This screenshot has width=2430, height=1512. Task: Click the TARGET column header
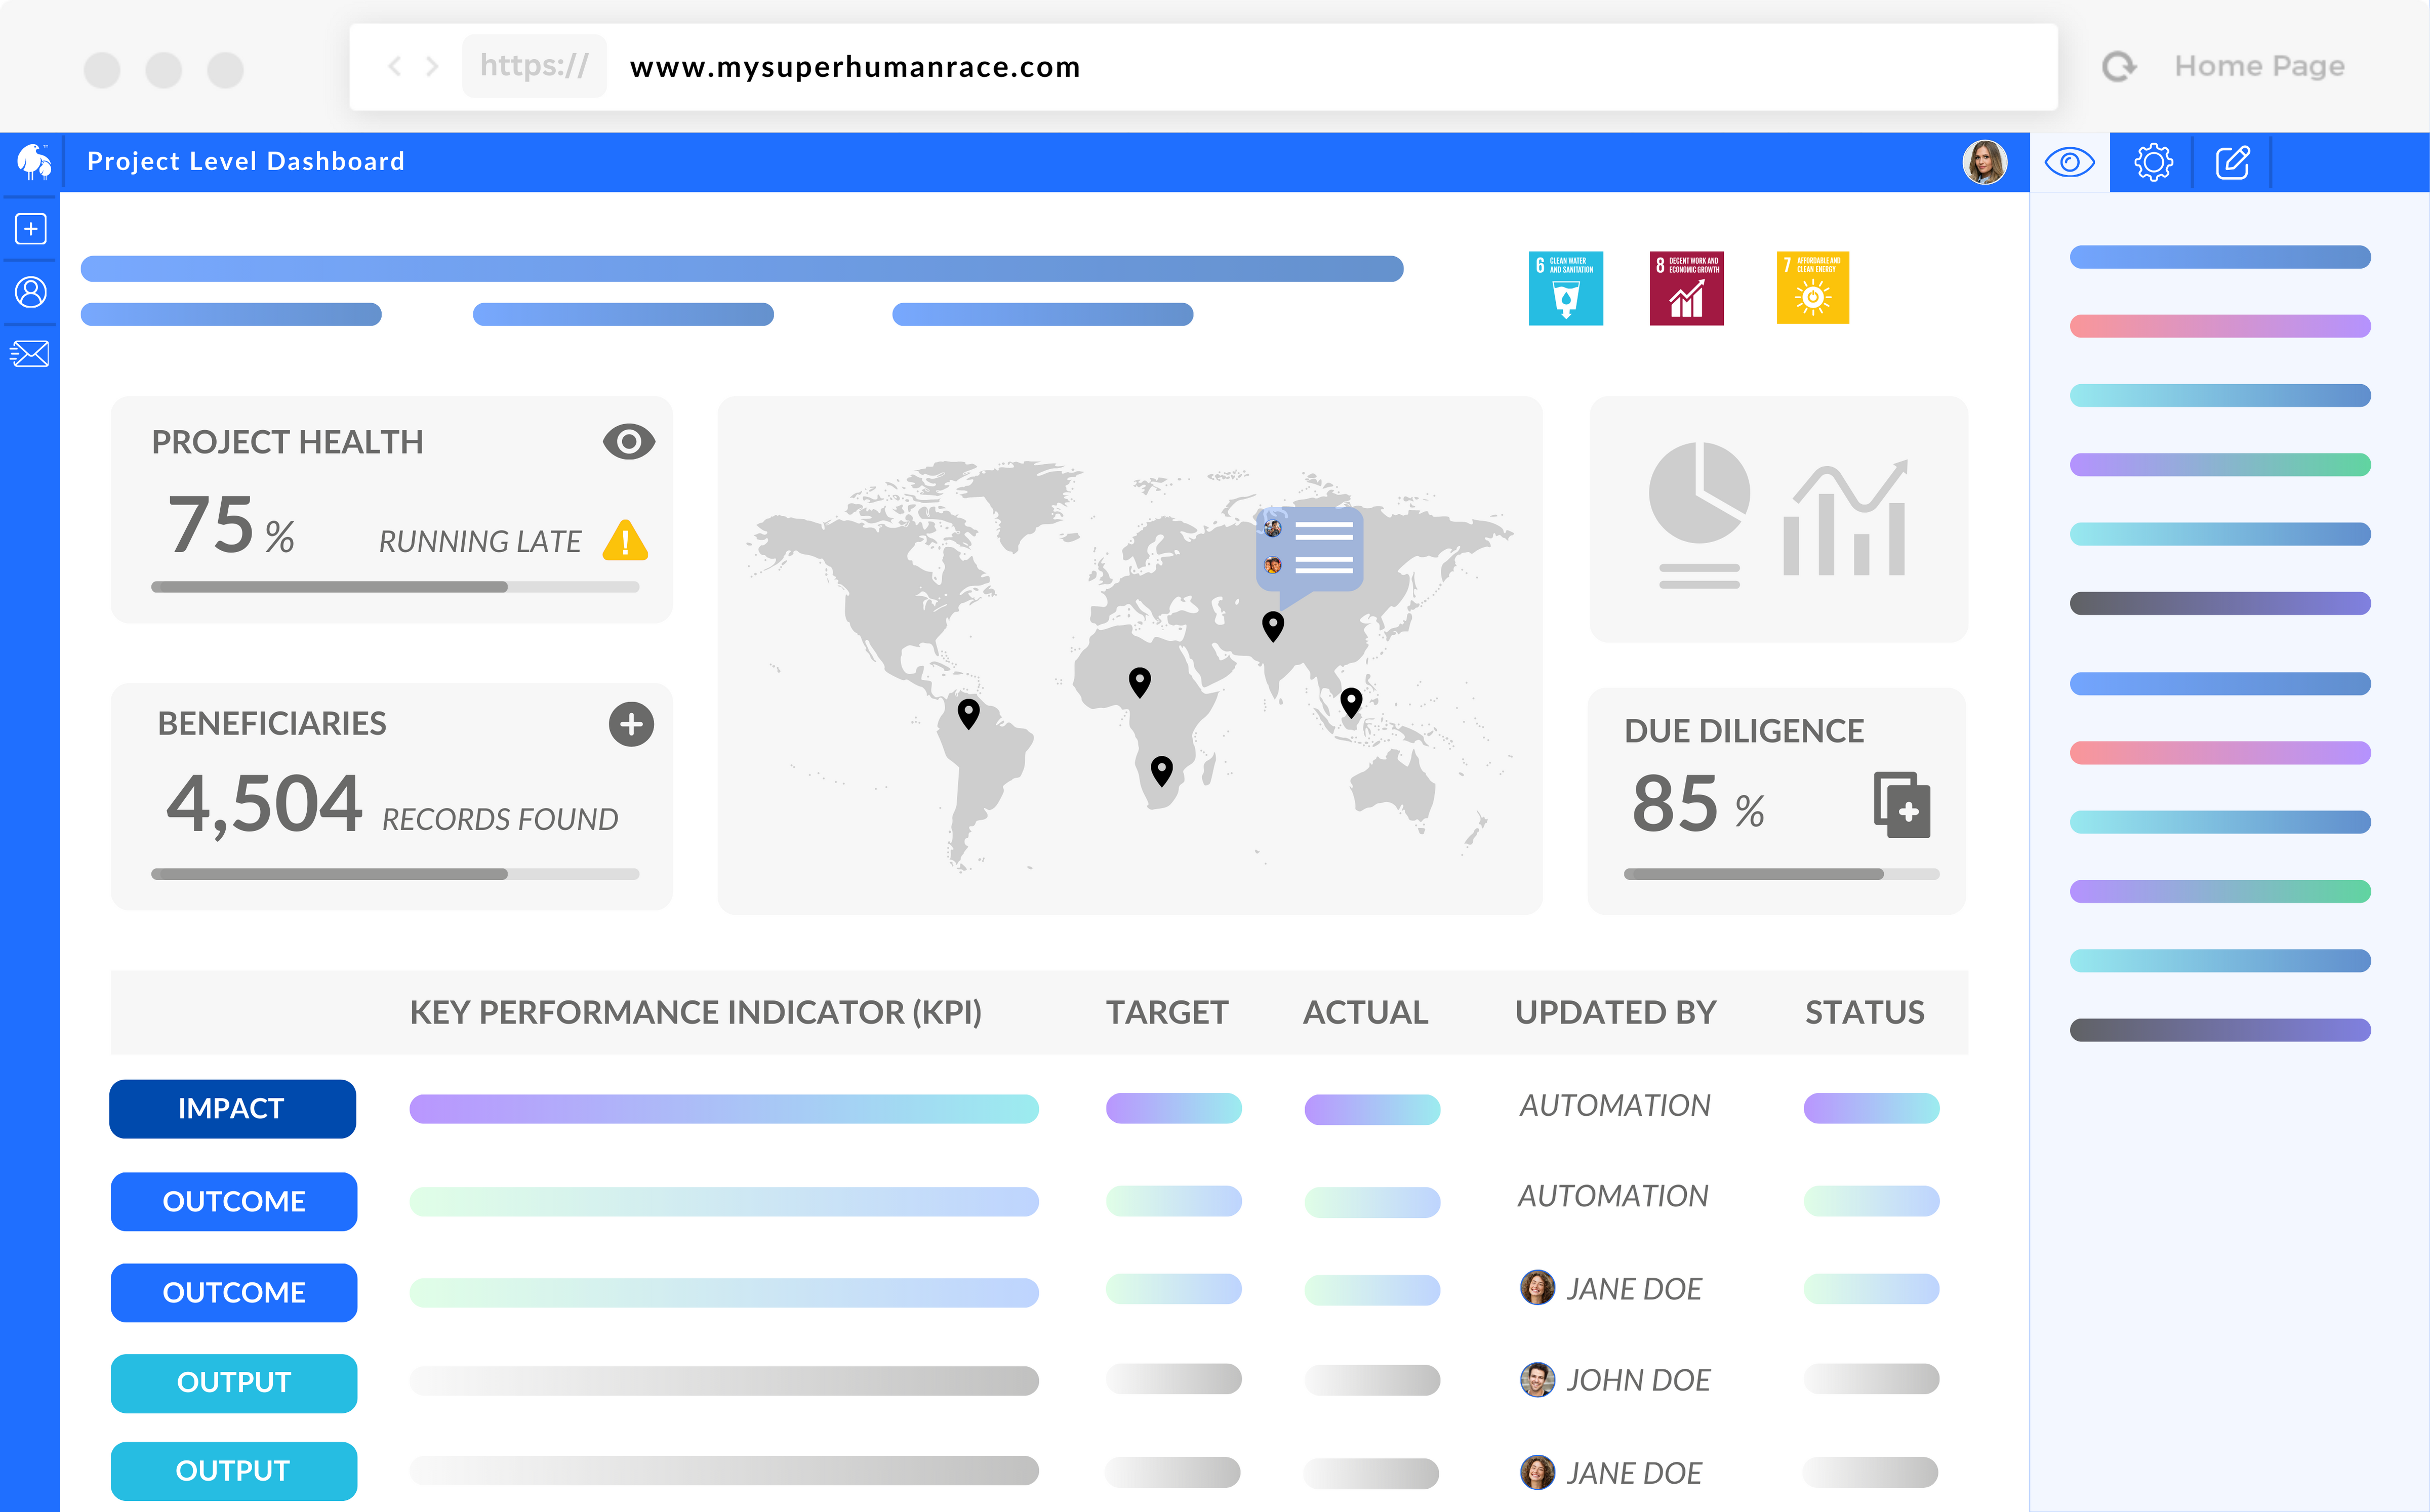(x=1166, y=1012)
